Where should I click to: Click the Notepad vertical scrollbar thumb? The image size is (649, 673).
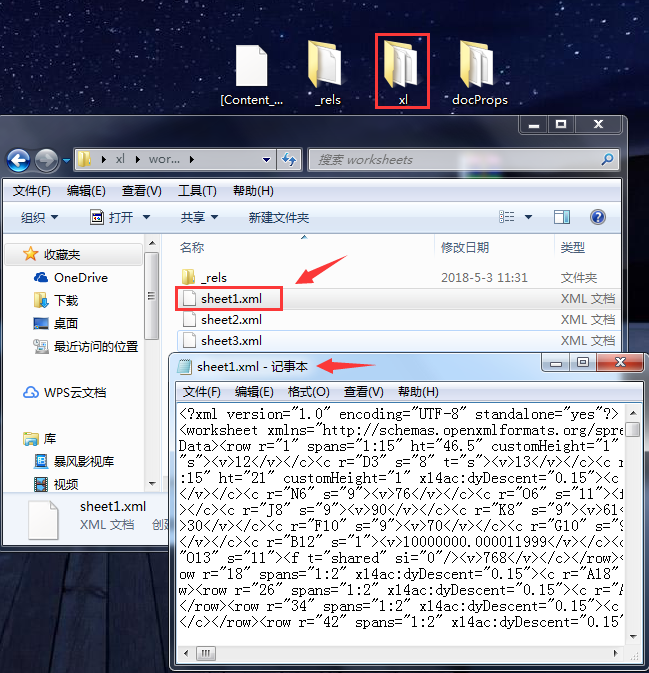tap(633, 429)
